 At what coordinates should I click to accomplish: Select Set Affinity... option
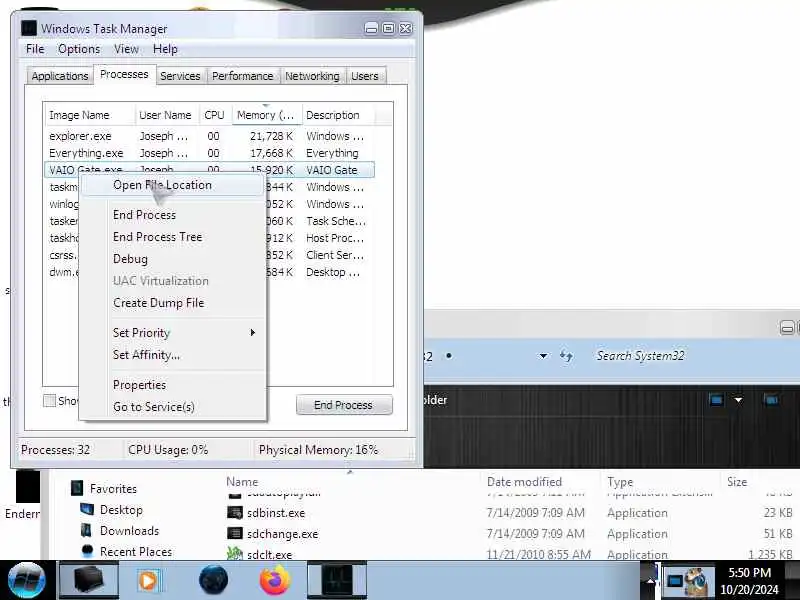[x=172, y=355]
